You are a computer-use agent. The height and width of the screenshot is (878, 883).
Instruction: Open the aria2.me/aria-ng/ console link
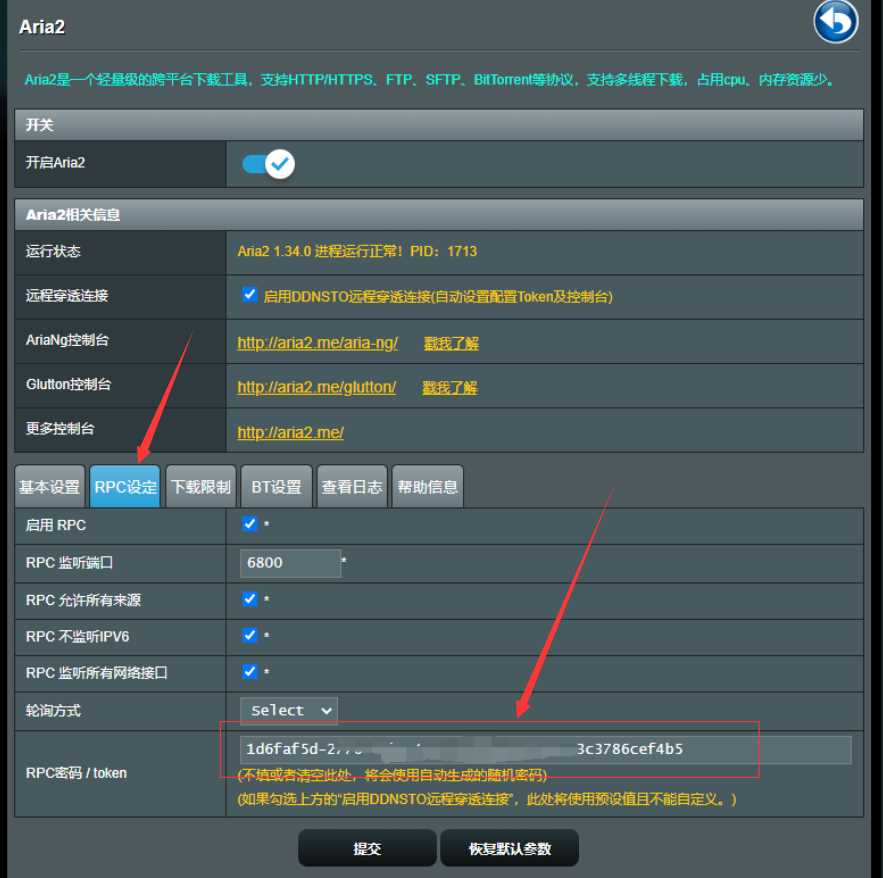[317, 343]
